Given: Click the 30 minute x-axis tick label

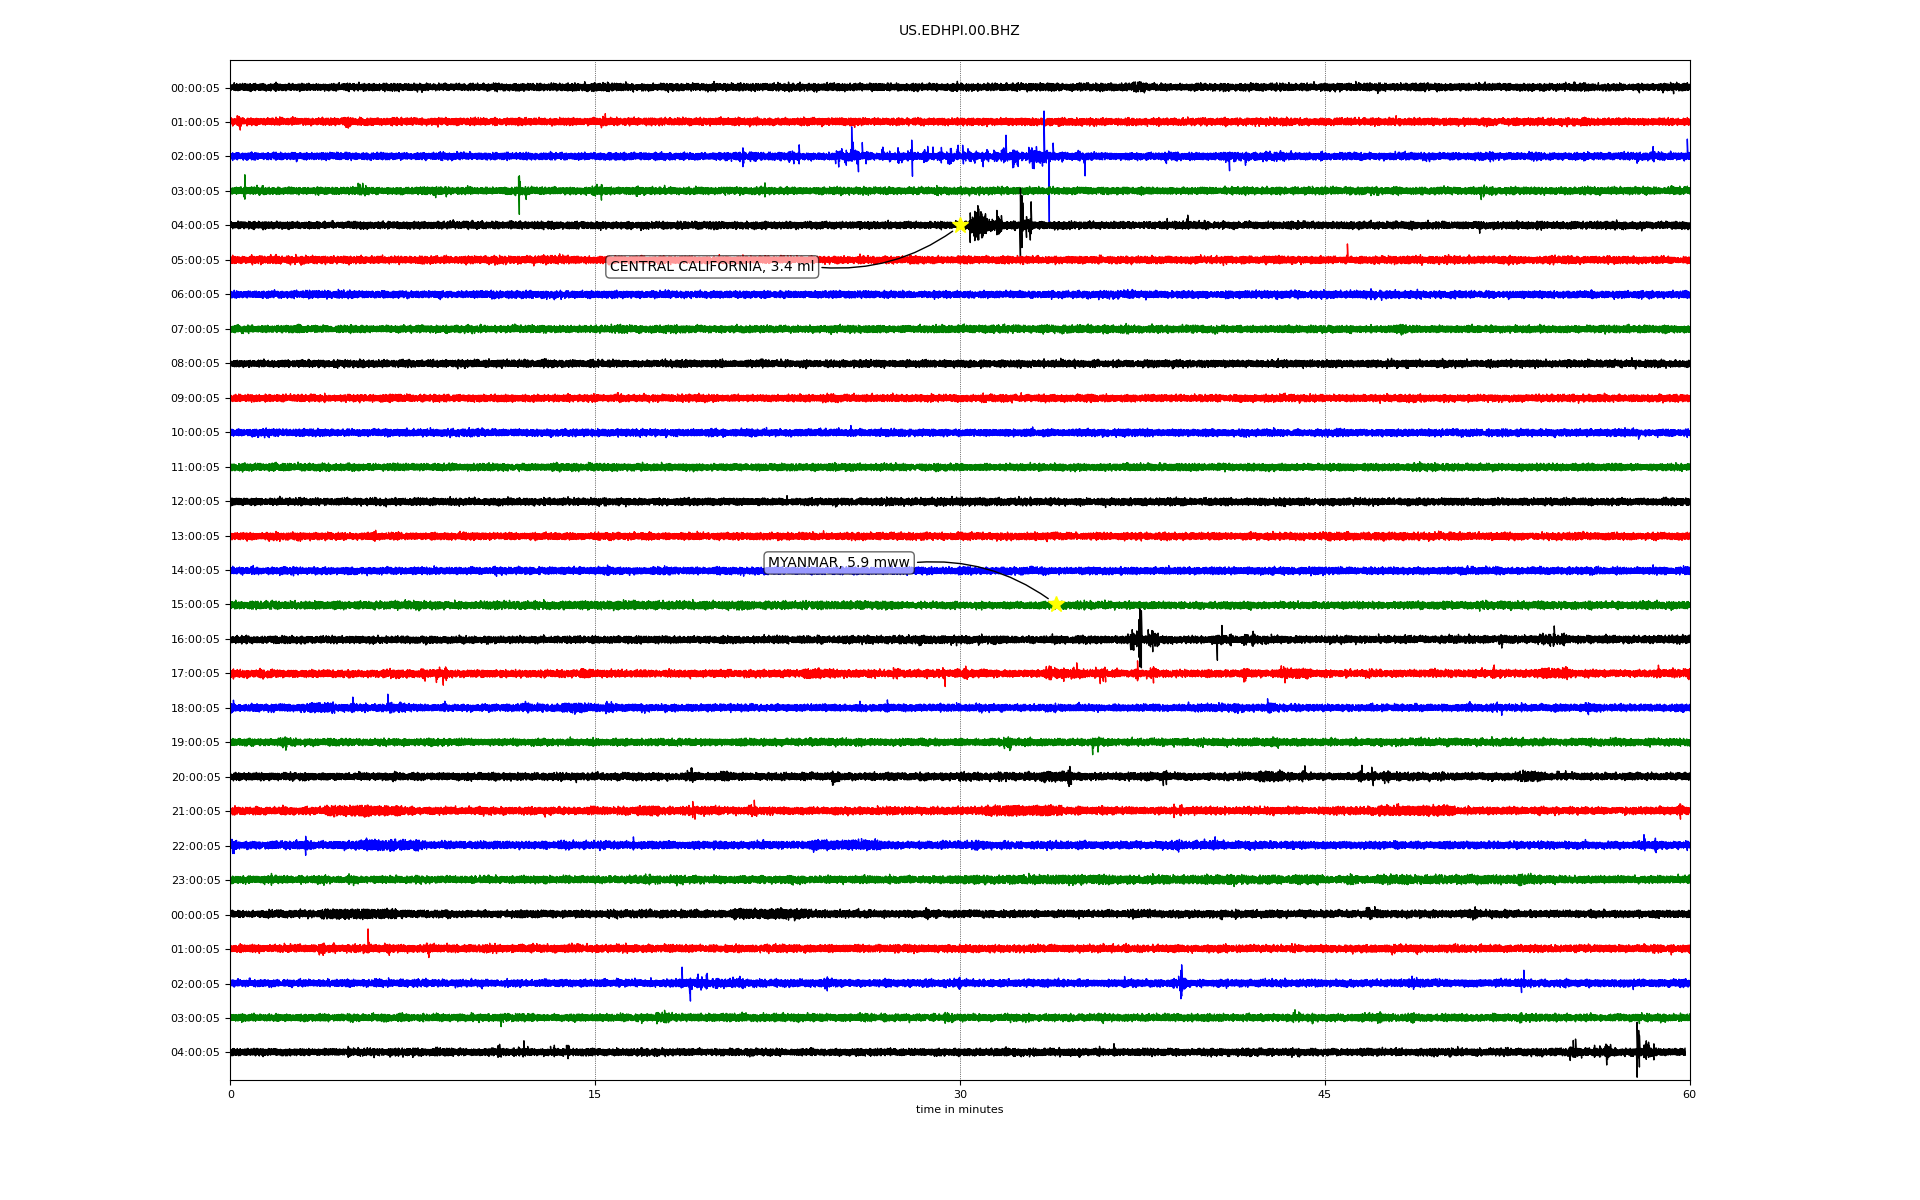Looking at the screenshot, I should (x=960, y=1094).
